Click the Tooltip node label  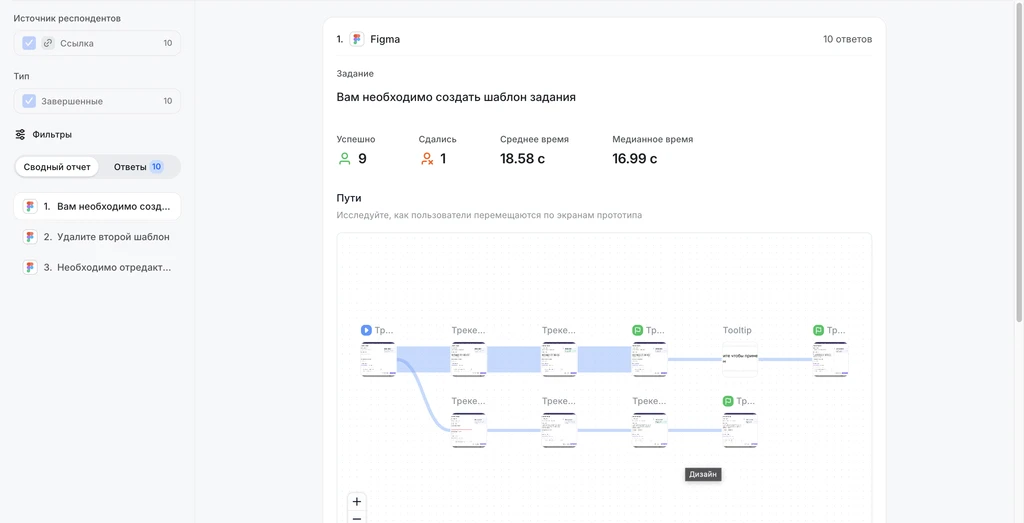coord(737,330)
